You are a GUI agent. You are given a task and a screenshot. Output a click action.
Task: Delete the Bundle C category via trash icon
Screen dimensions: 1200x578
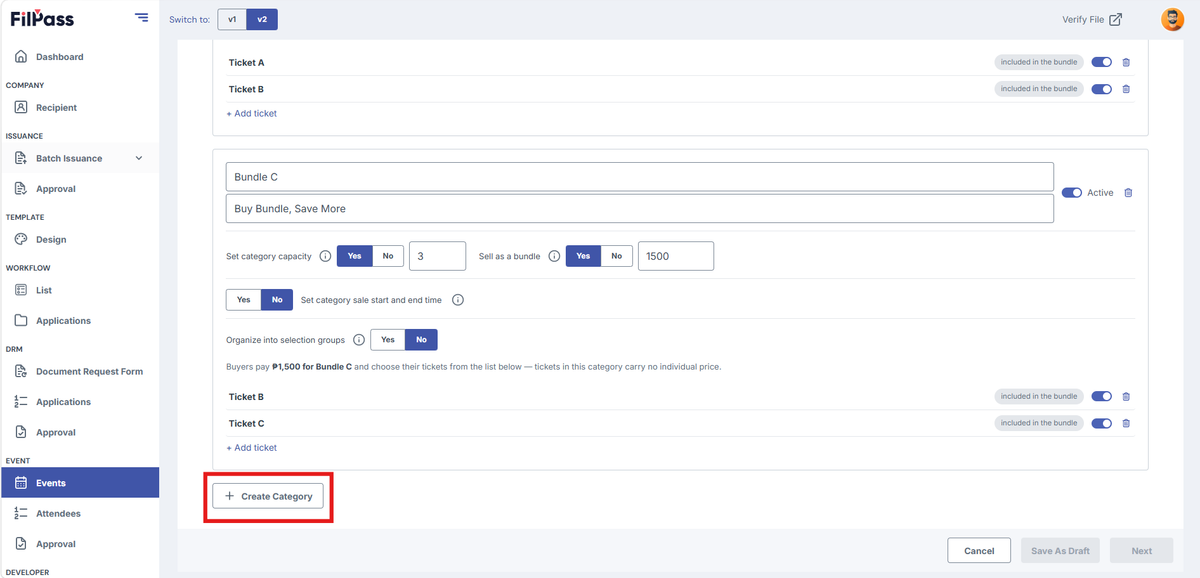click(1128, 193)
